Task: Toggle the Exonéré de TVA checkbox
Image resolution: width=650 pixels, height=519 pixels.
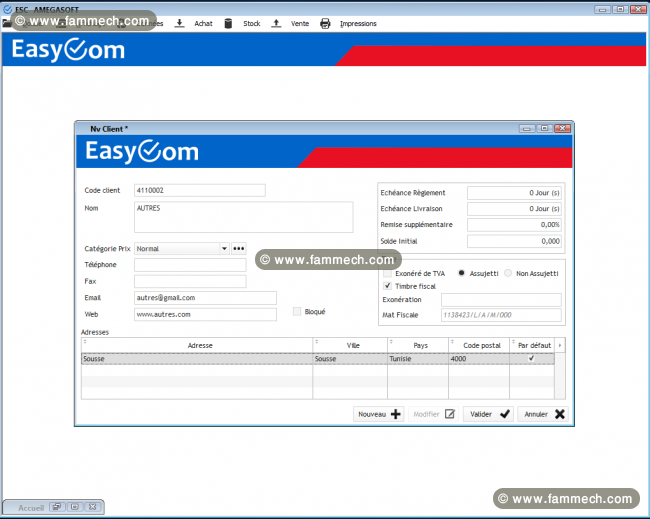Action: click(387, 273)
